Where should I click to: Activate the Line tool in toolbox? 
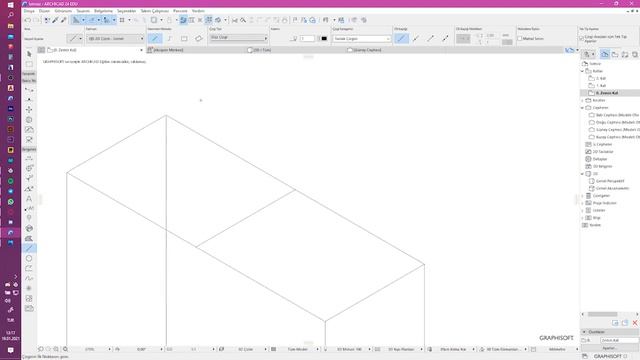coord(29,248)
